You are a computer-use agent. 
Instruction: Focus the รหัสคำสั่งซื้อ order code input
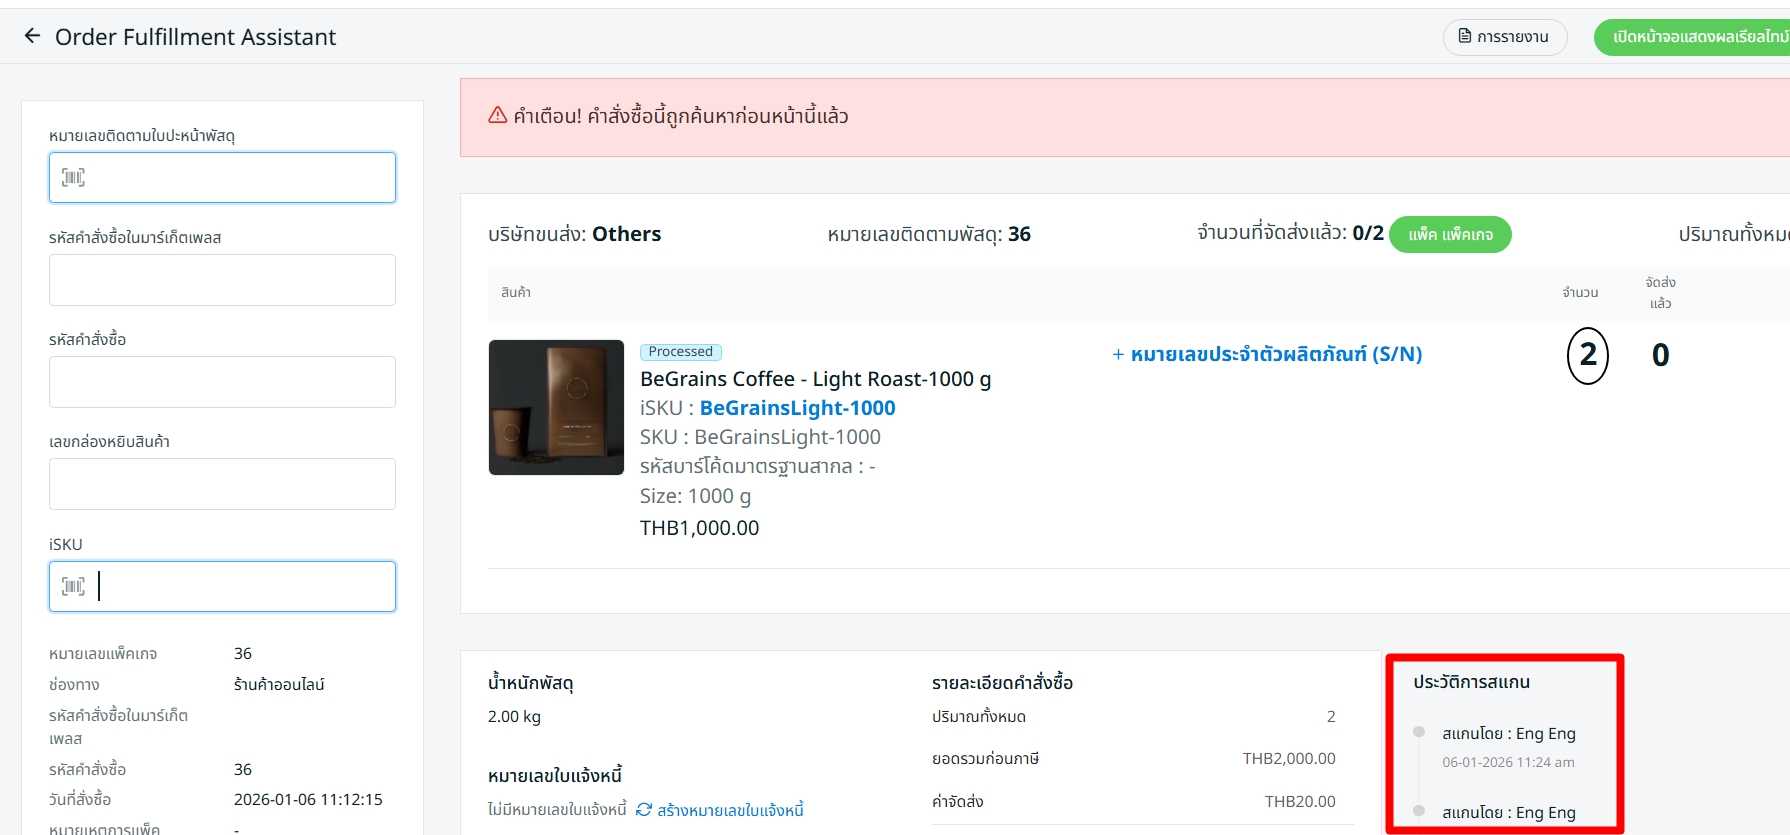pyautogui.click(x=222, y=382)
